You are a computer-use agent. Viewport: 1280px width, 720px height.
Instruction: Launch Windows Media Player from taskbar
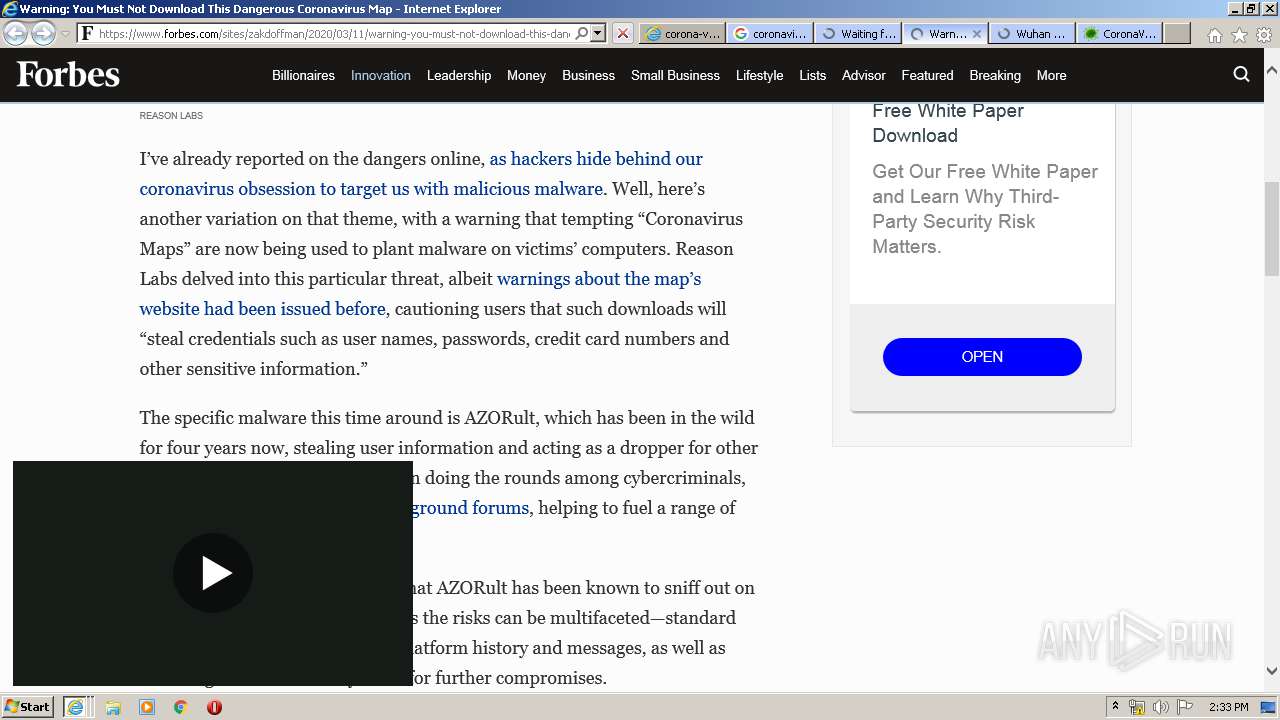(x=147, y=707)
